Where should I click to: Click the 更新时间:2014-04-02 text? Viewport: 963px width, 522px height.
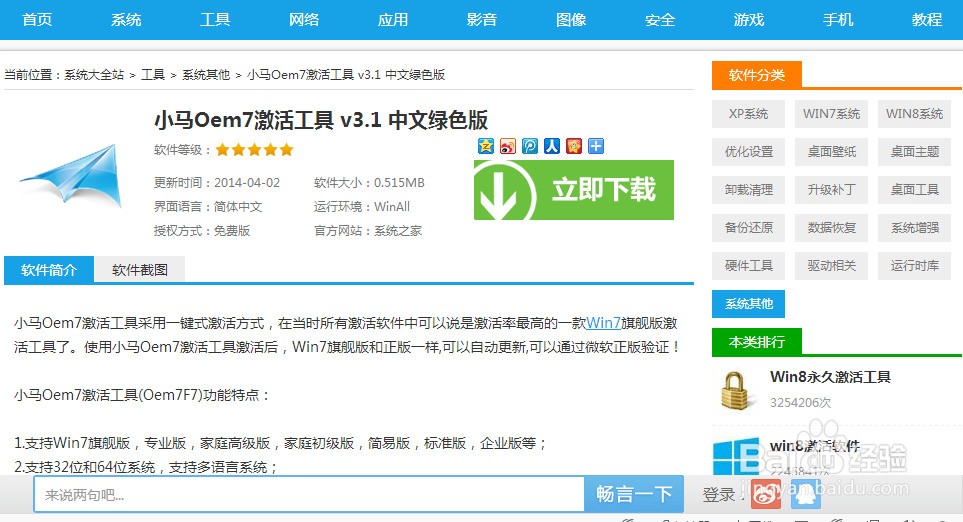click(217, 183)
